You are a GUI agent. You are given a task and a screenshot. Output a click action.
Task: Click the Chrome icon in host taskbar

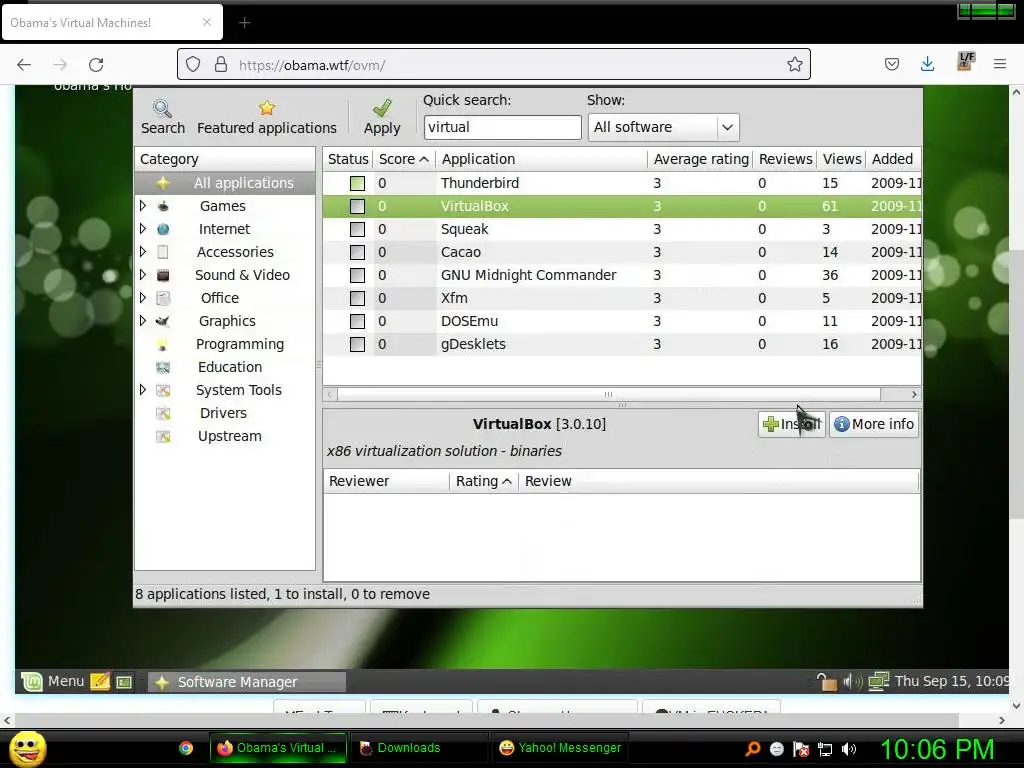[x=186, y=748]
